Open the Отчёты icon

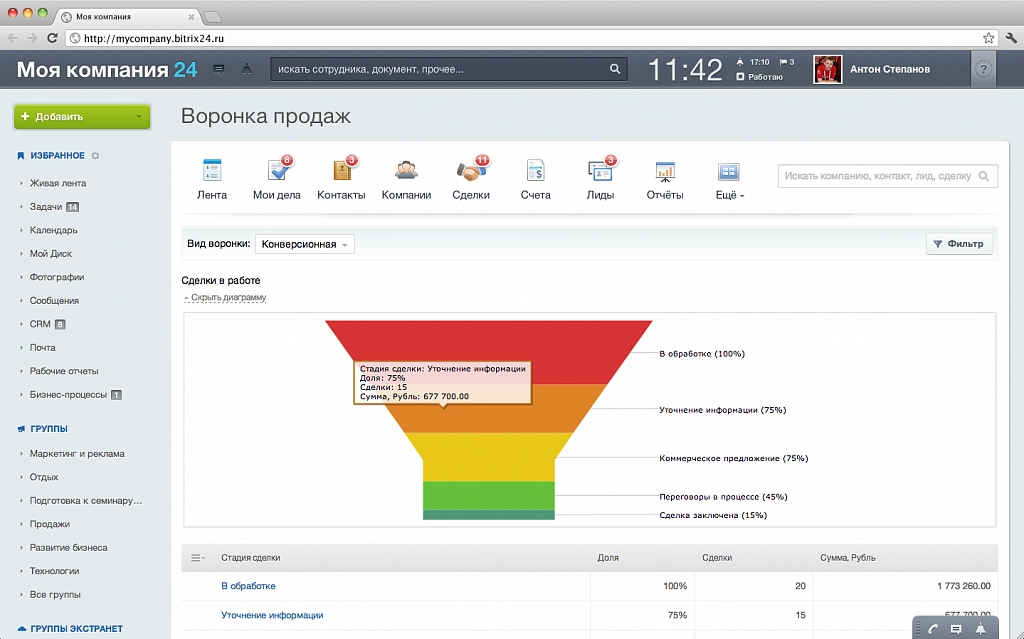664,170
